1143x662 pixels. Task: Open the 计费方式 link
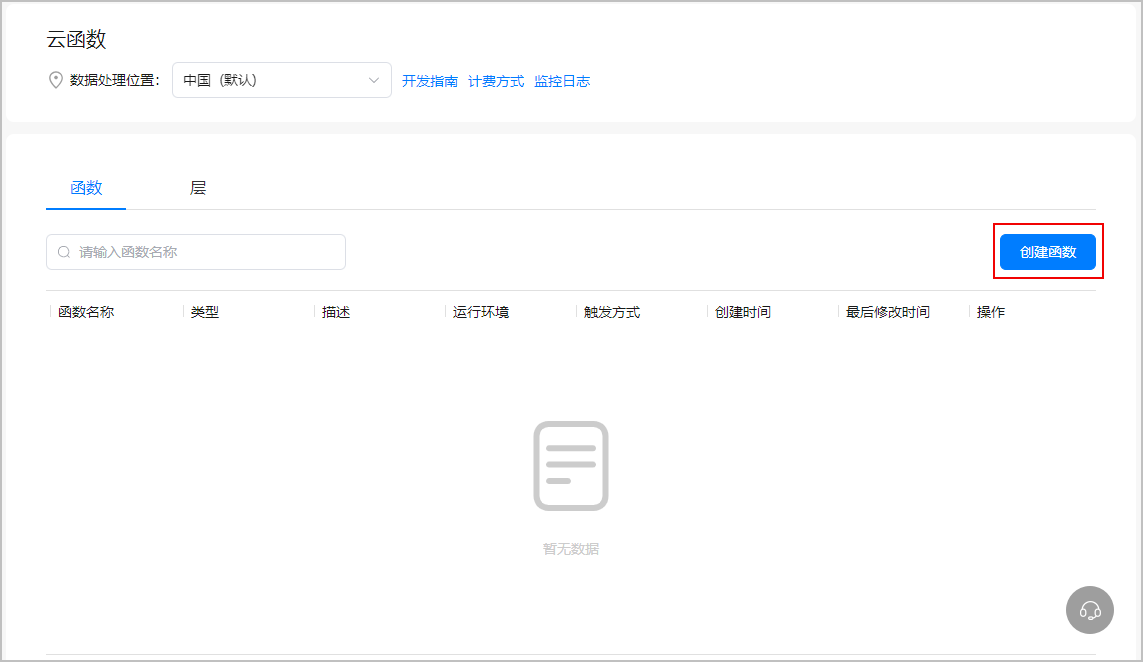pyautogui.click(x=496, y=81)
